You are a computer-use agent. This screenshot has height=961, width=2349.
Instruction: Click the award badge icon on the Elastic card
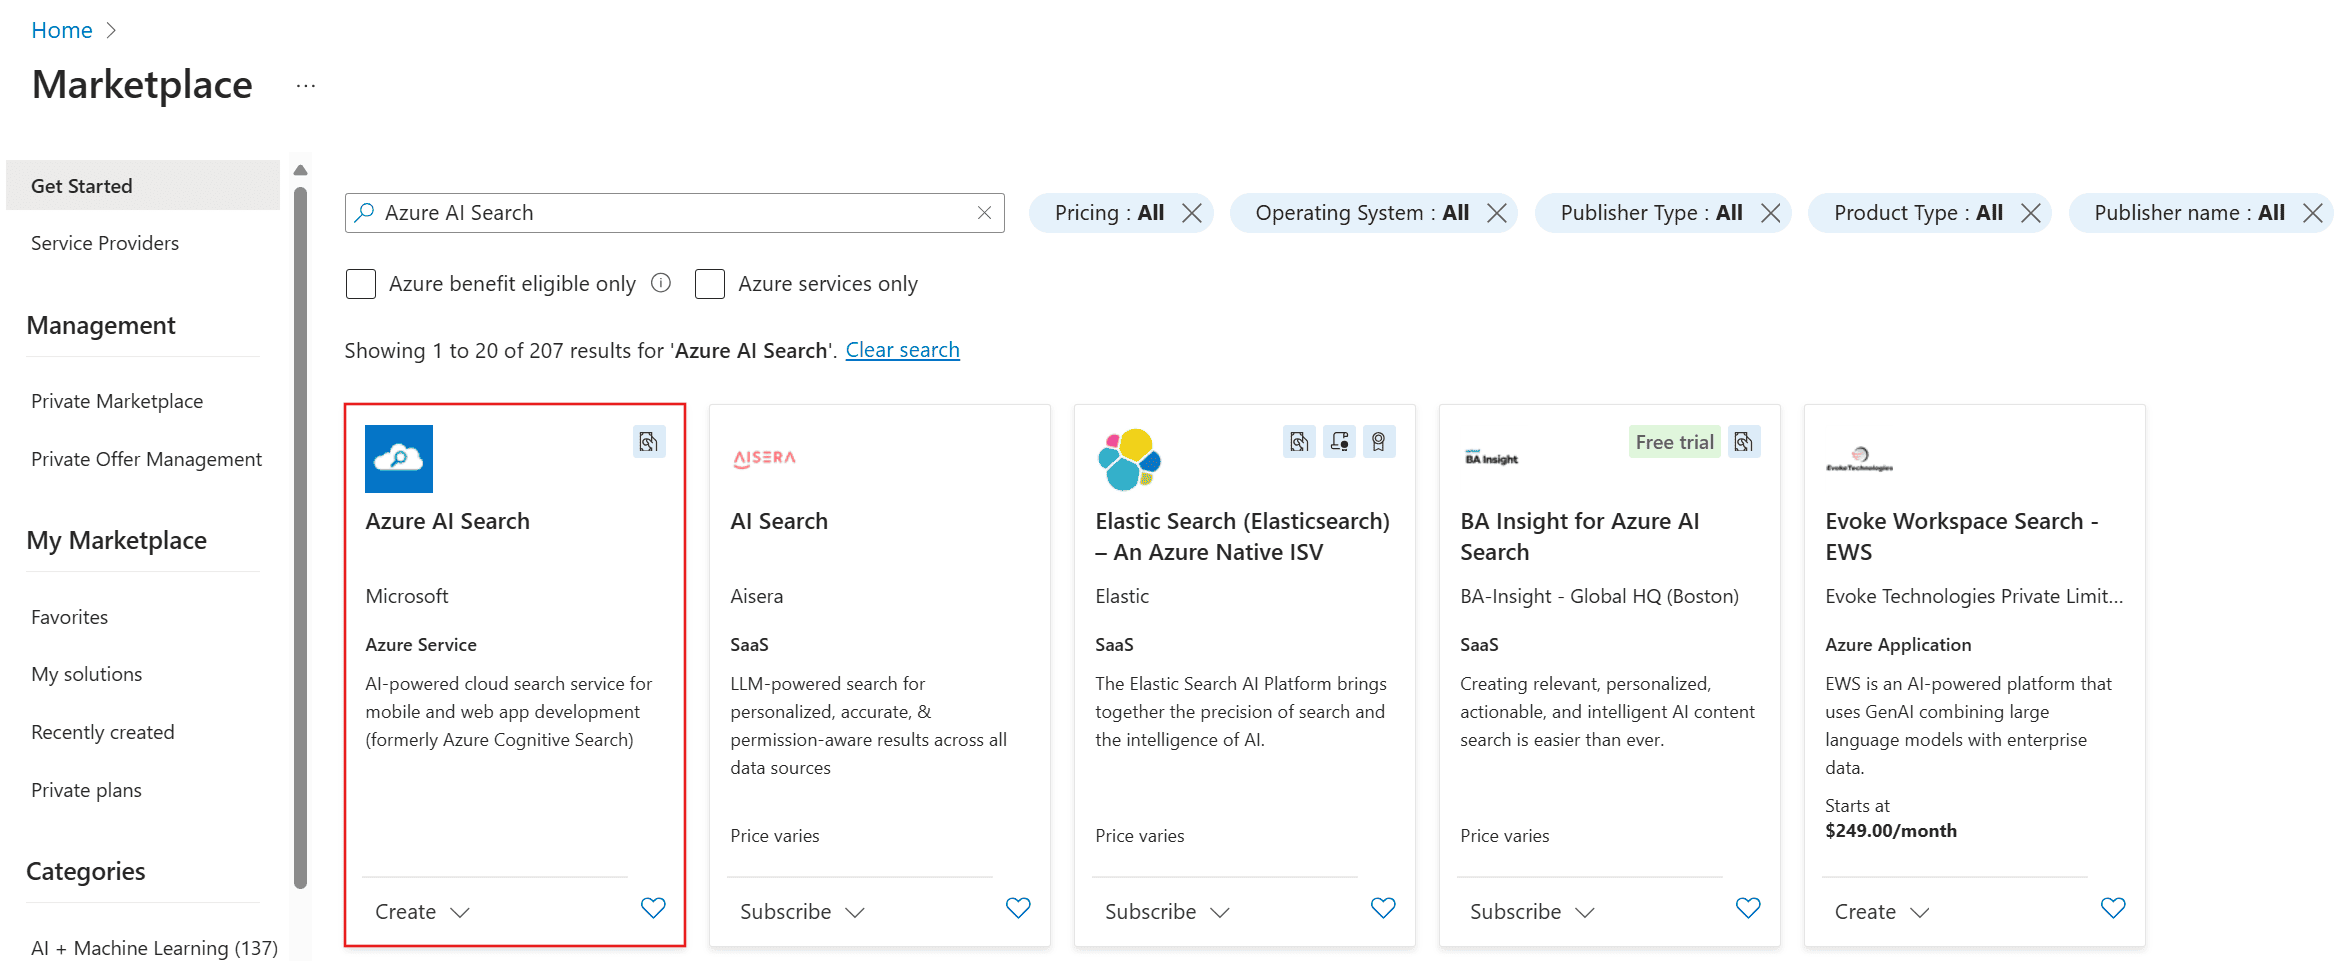1380,441
